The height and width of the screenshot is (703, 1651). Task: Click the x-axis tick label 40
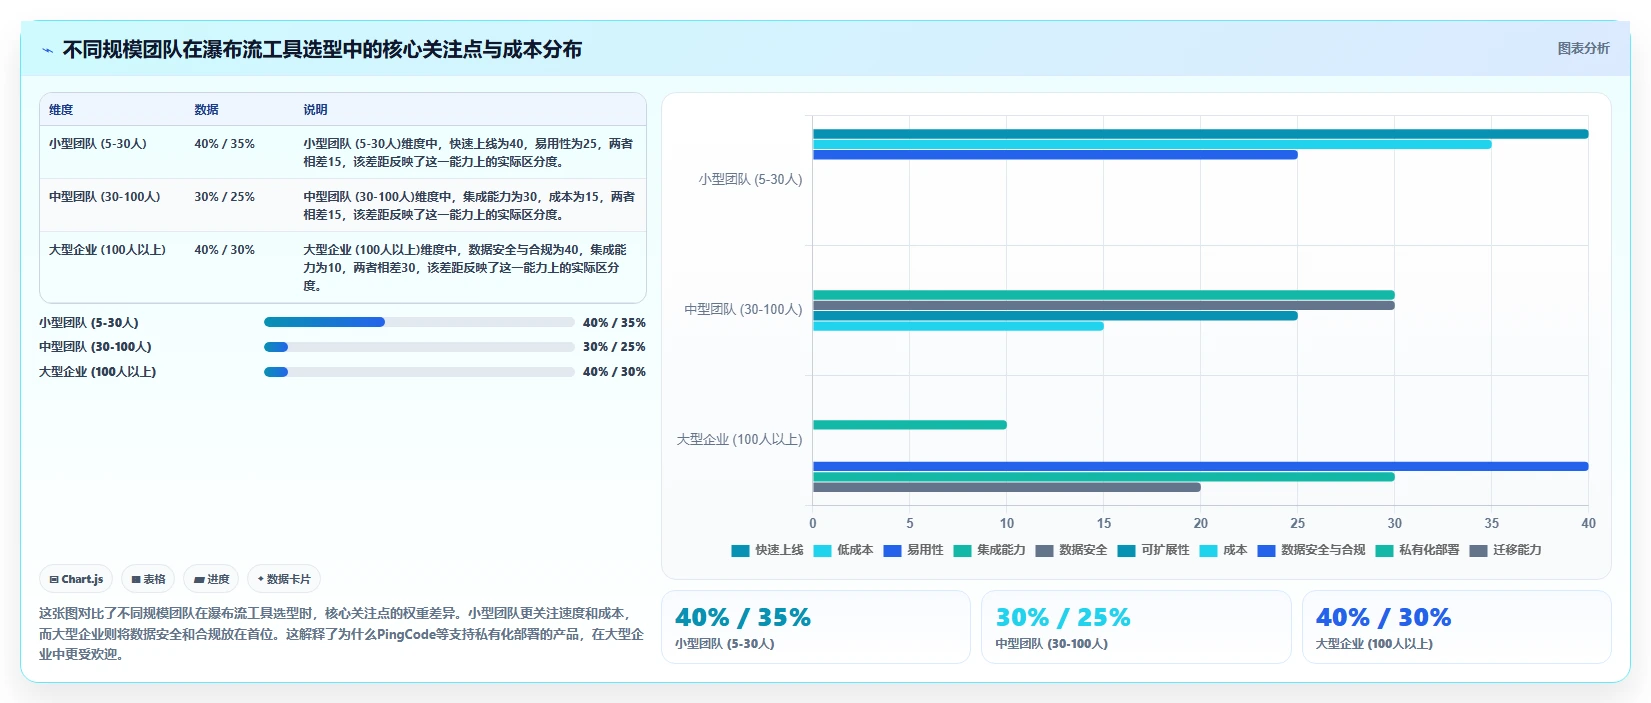[x=1588, y=523]
